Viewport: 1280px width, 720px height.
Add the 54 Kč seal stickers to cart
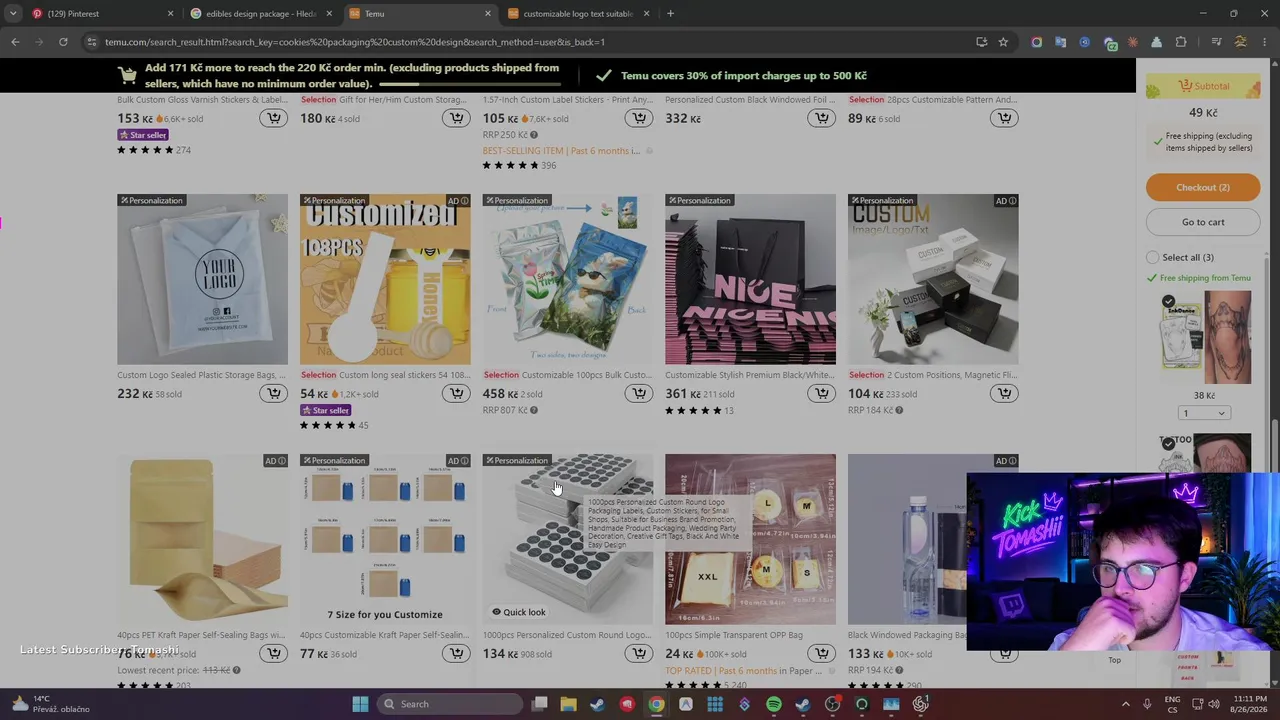[x=456, y=394]
